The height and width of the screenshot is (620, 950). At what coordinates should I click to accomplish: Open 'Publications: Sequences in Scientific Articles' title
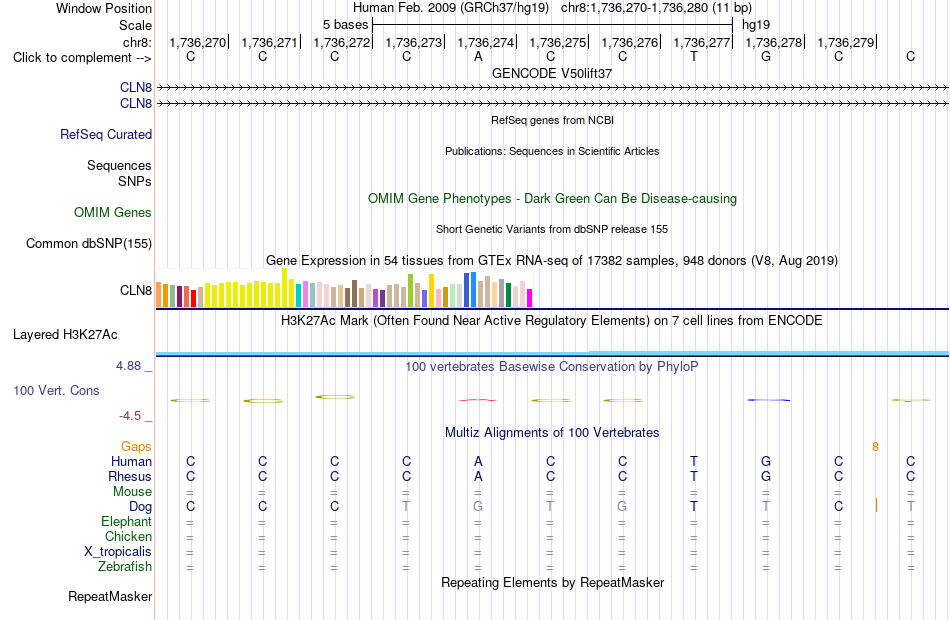click(552, 151)
